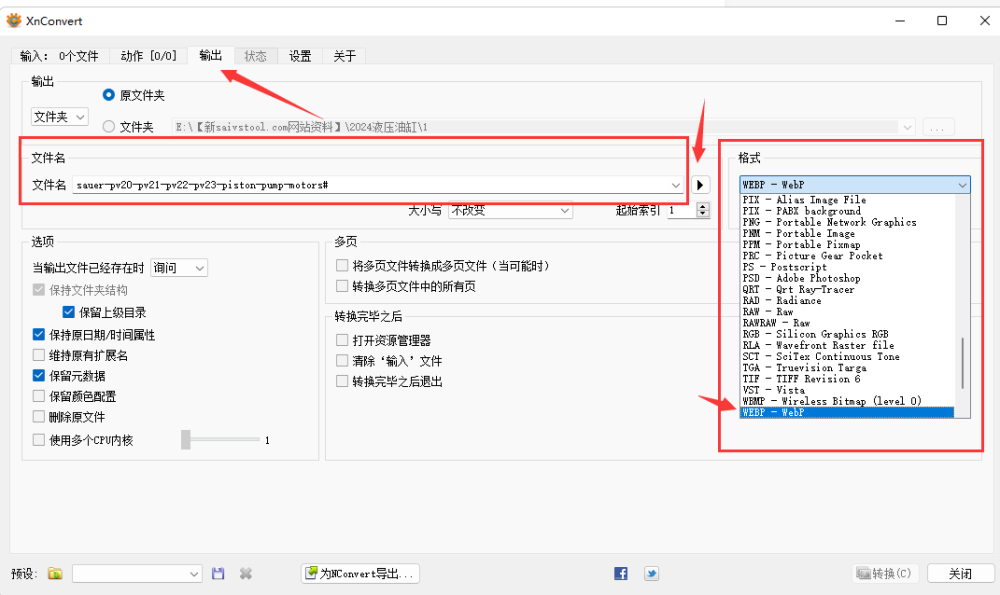The height and width of the screenshot is (595, 1000).
Task: Enable 使用多个CPU内核 checkbox
Action: pyautogui.click(x=39, y=439)
